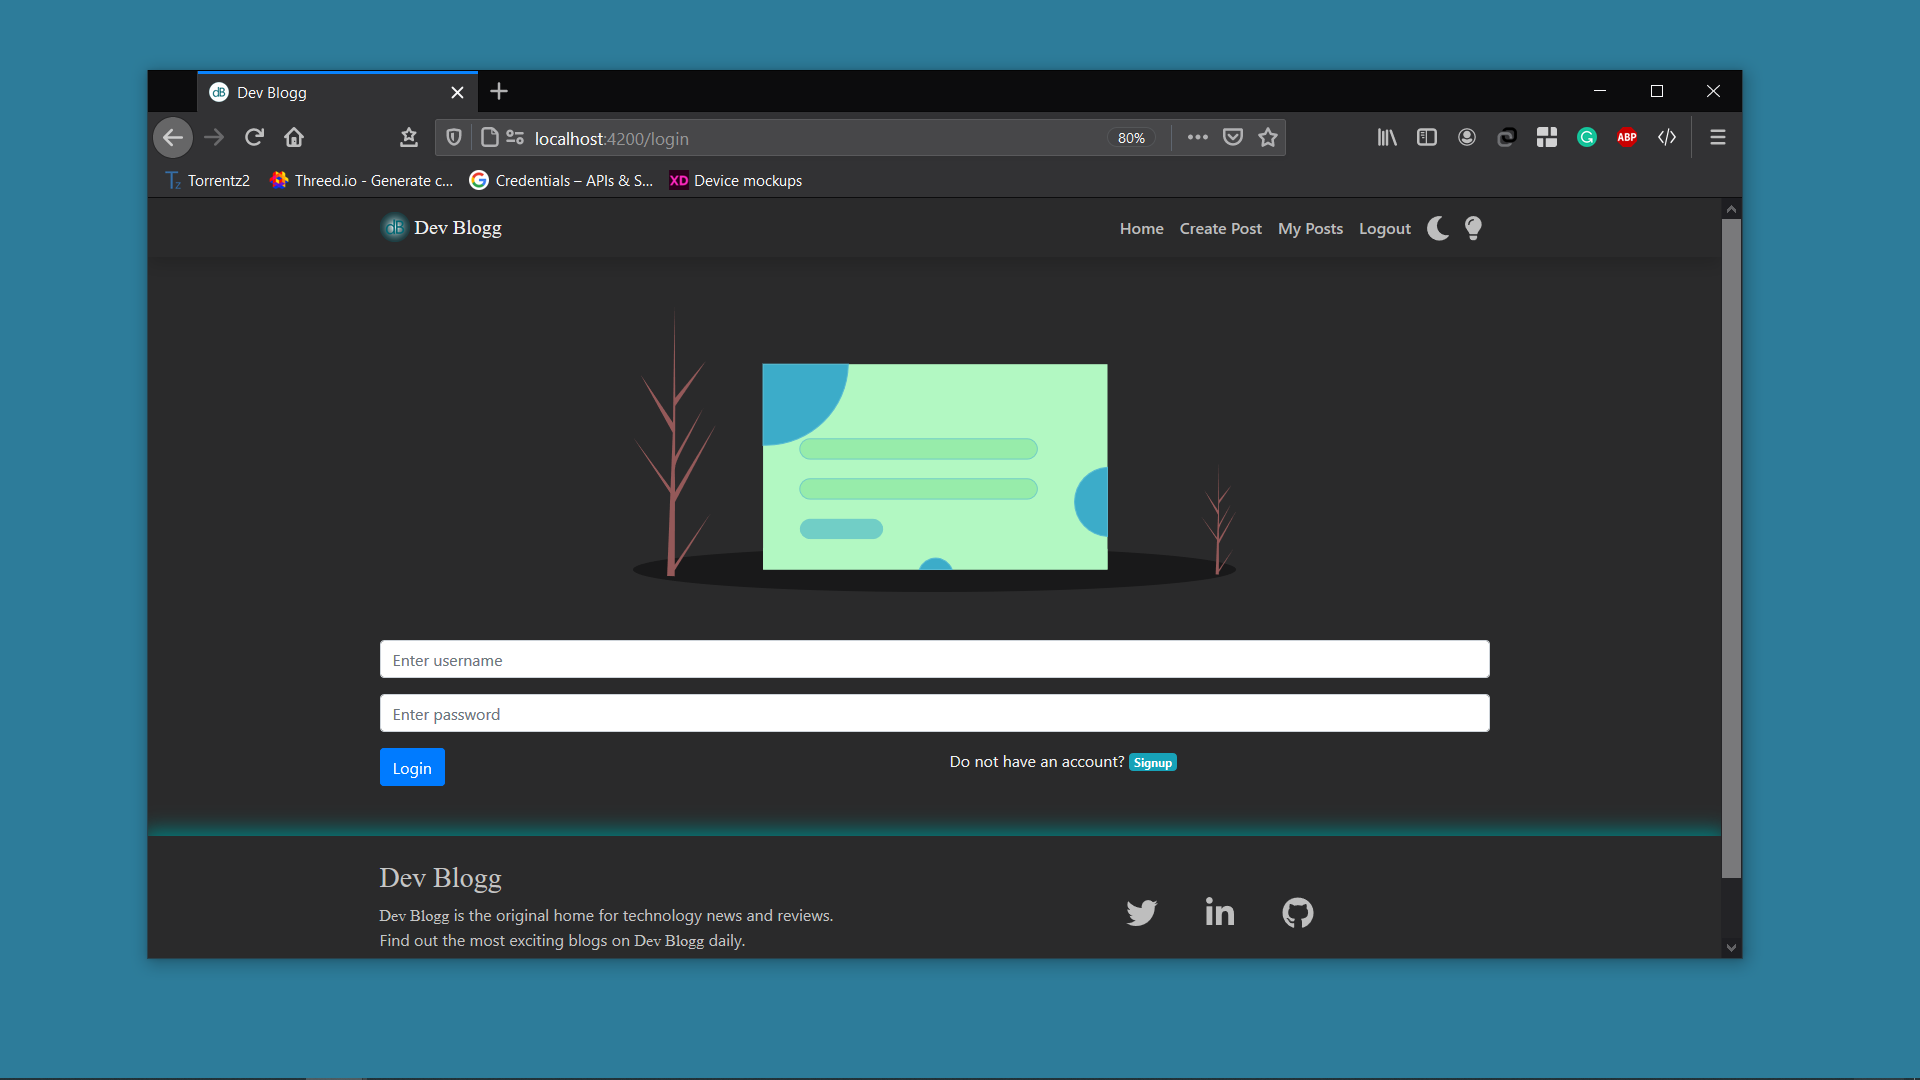Open Torrentz2 bookmark
This screenshot has height=1080, width=1920.
(x=208, y=181)
